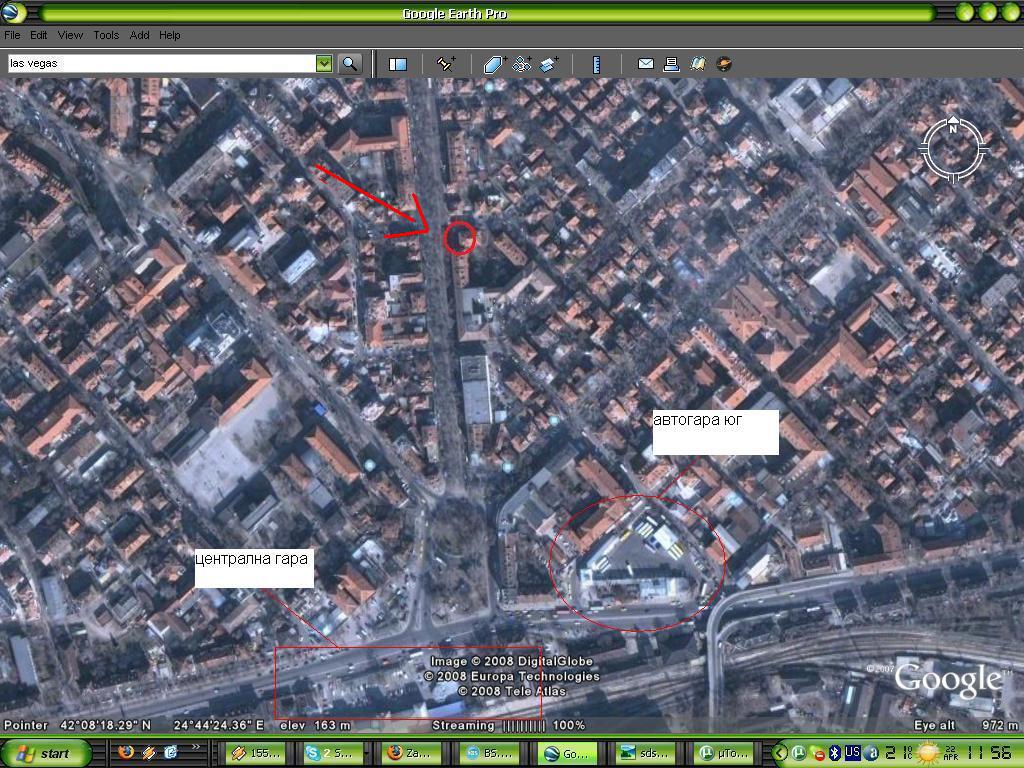Image resolution: width=1024 pixels, height=768 pixels.
Task: Open the Help menu
Action: (x=170, y=35)
